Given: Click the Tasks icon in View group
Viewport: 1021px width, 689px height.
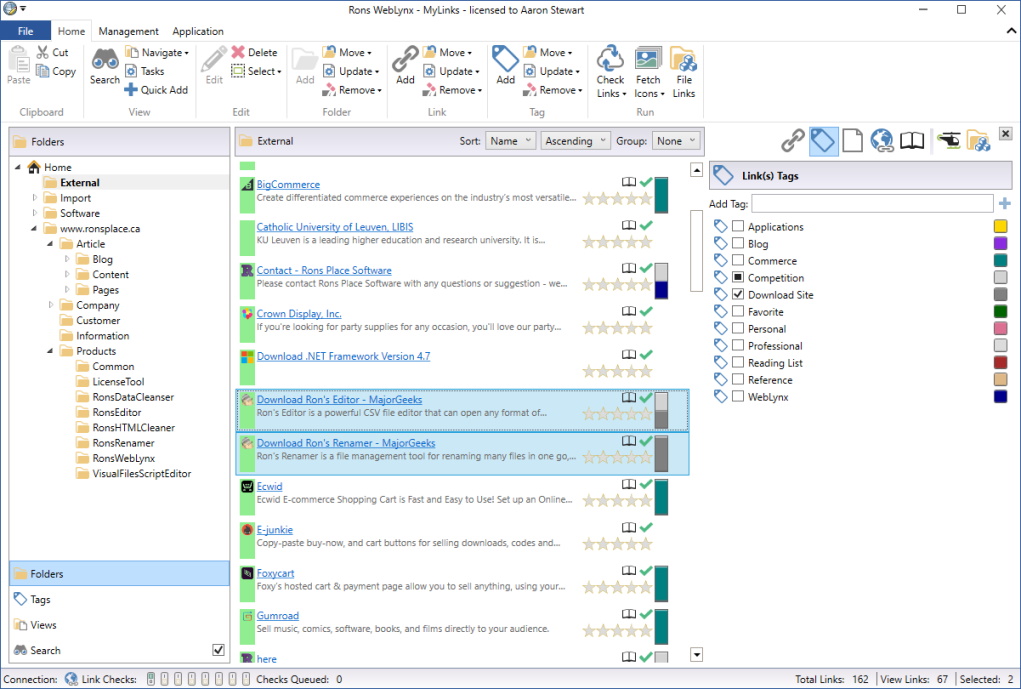Looking at the screenshot, I should pos(132,71).
